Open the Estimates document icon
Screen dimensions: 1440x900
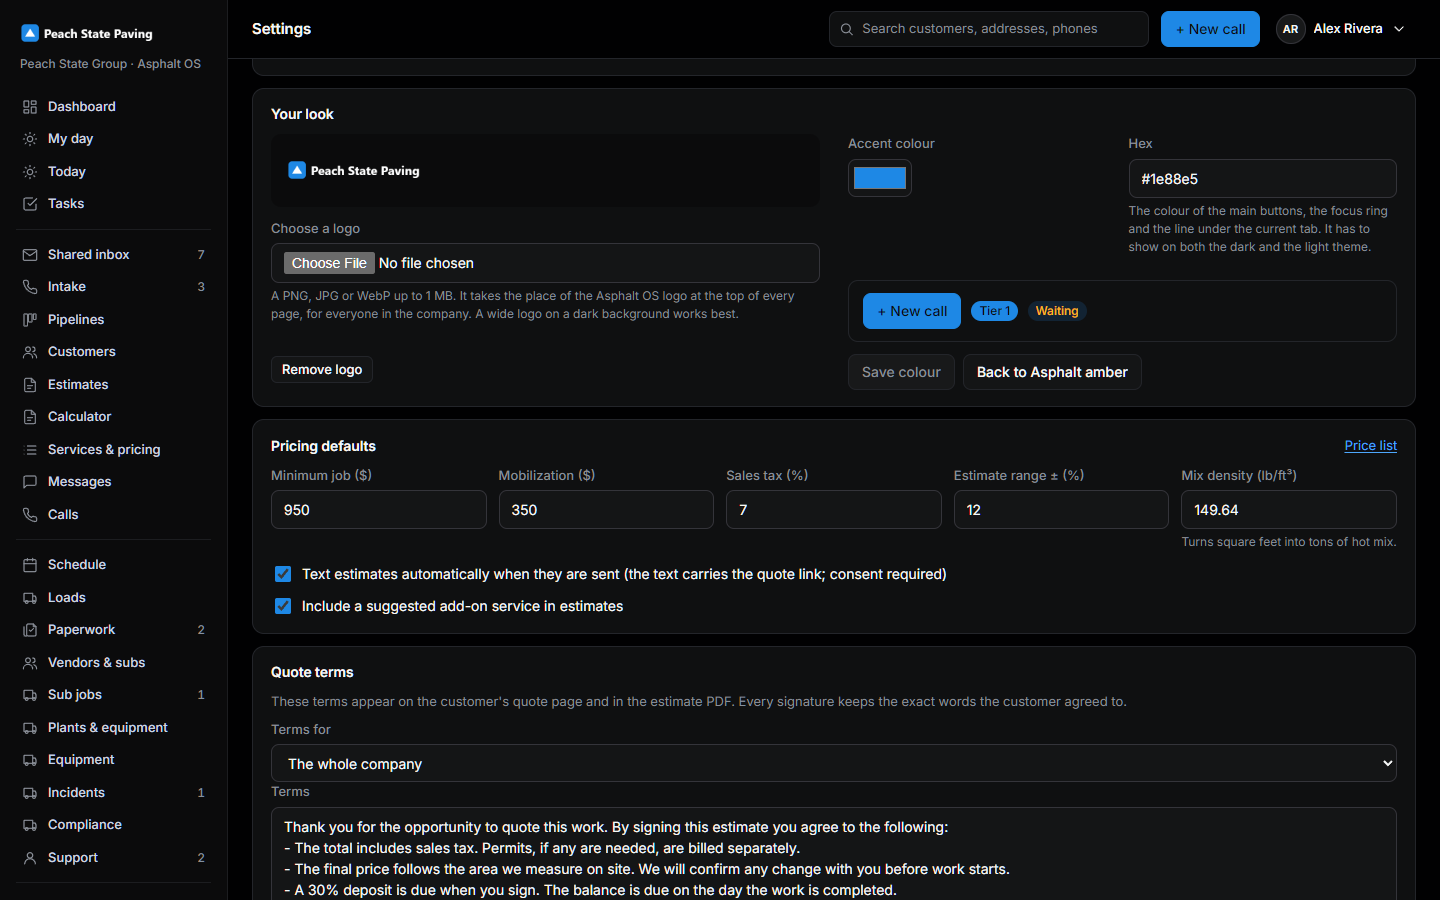pos(30,385)
